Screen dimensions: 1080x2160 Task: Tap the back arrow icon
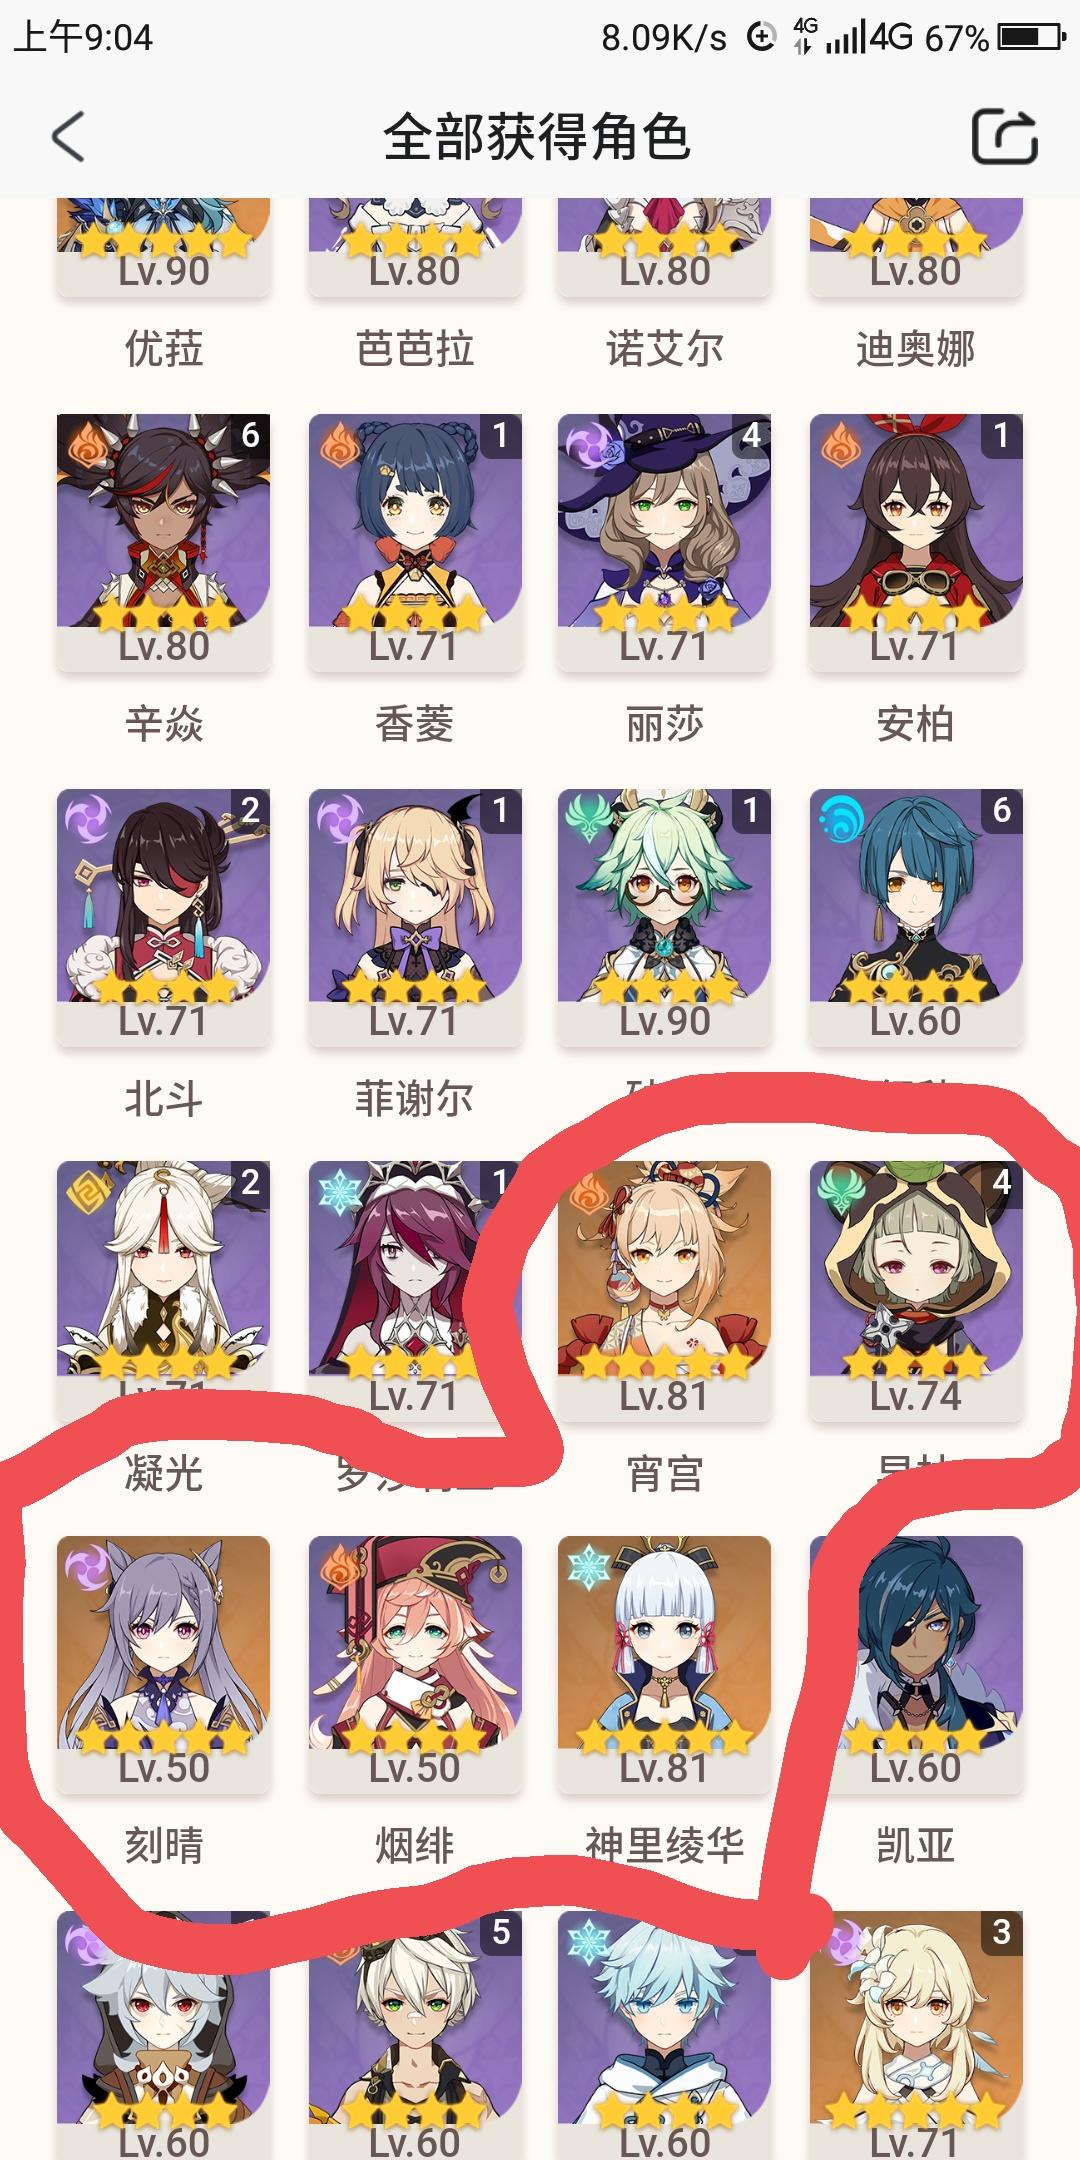click(x=68, y=137)
